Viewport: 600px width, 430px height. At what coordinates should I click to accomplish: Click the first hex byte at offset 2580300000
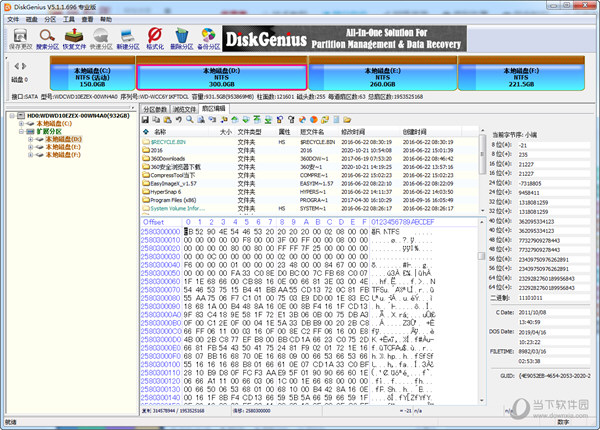click(188, 231)
